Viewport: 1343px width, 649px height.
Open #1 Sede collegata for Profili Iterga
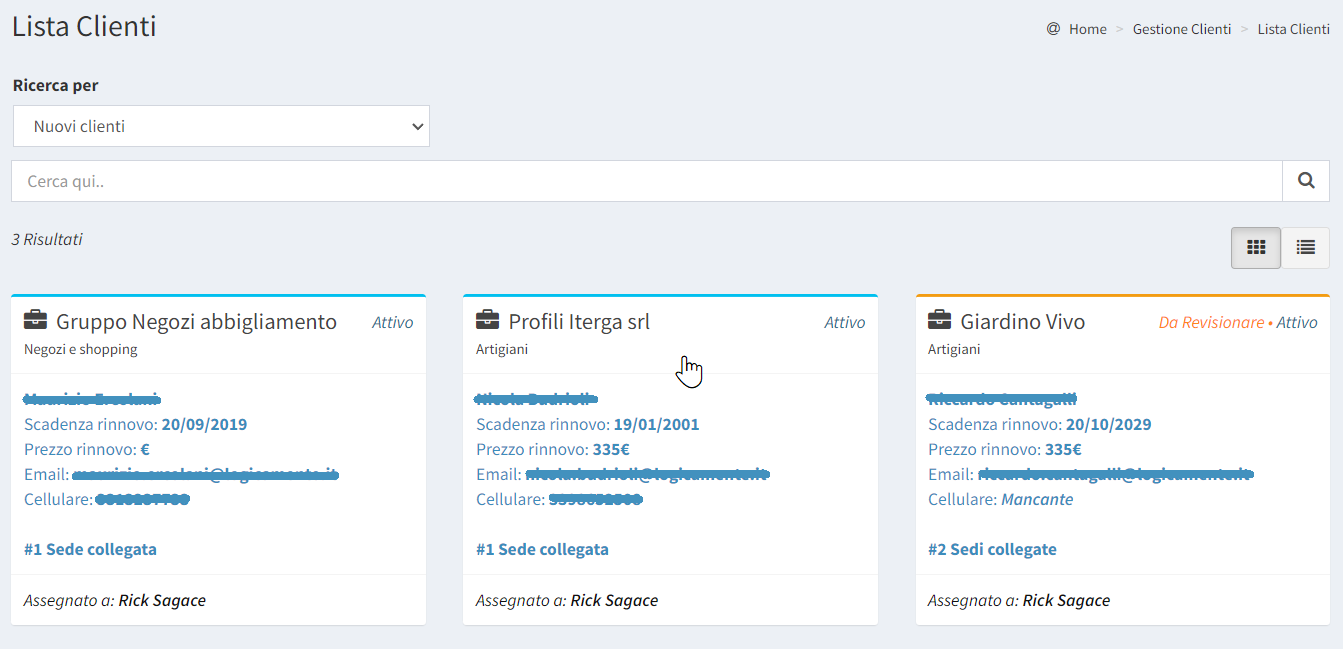coord(542,549)
